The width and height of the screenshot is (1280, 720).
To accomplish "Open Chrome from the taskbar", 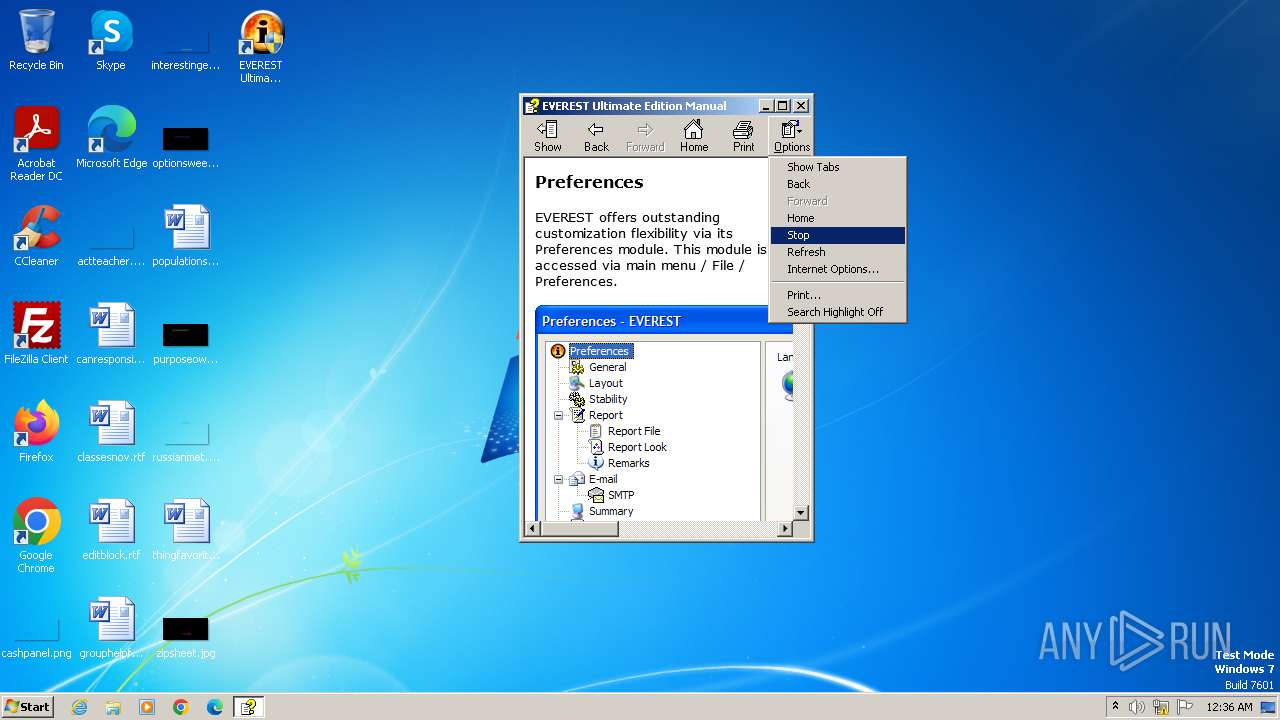I will click(x=181, y=707).
